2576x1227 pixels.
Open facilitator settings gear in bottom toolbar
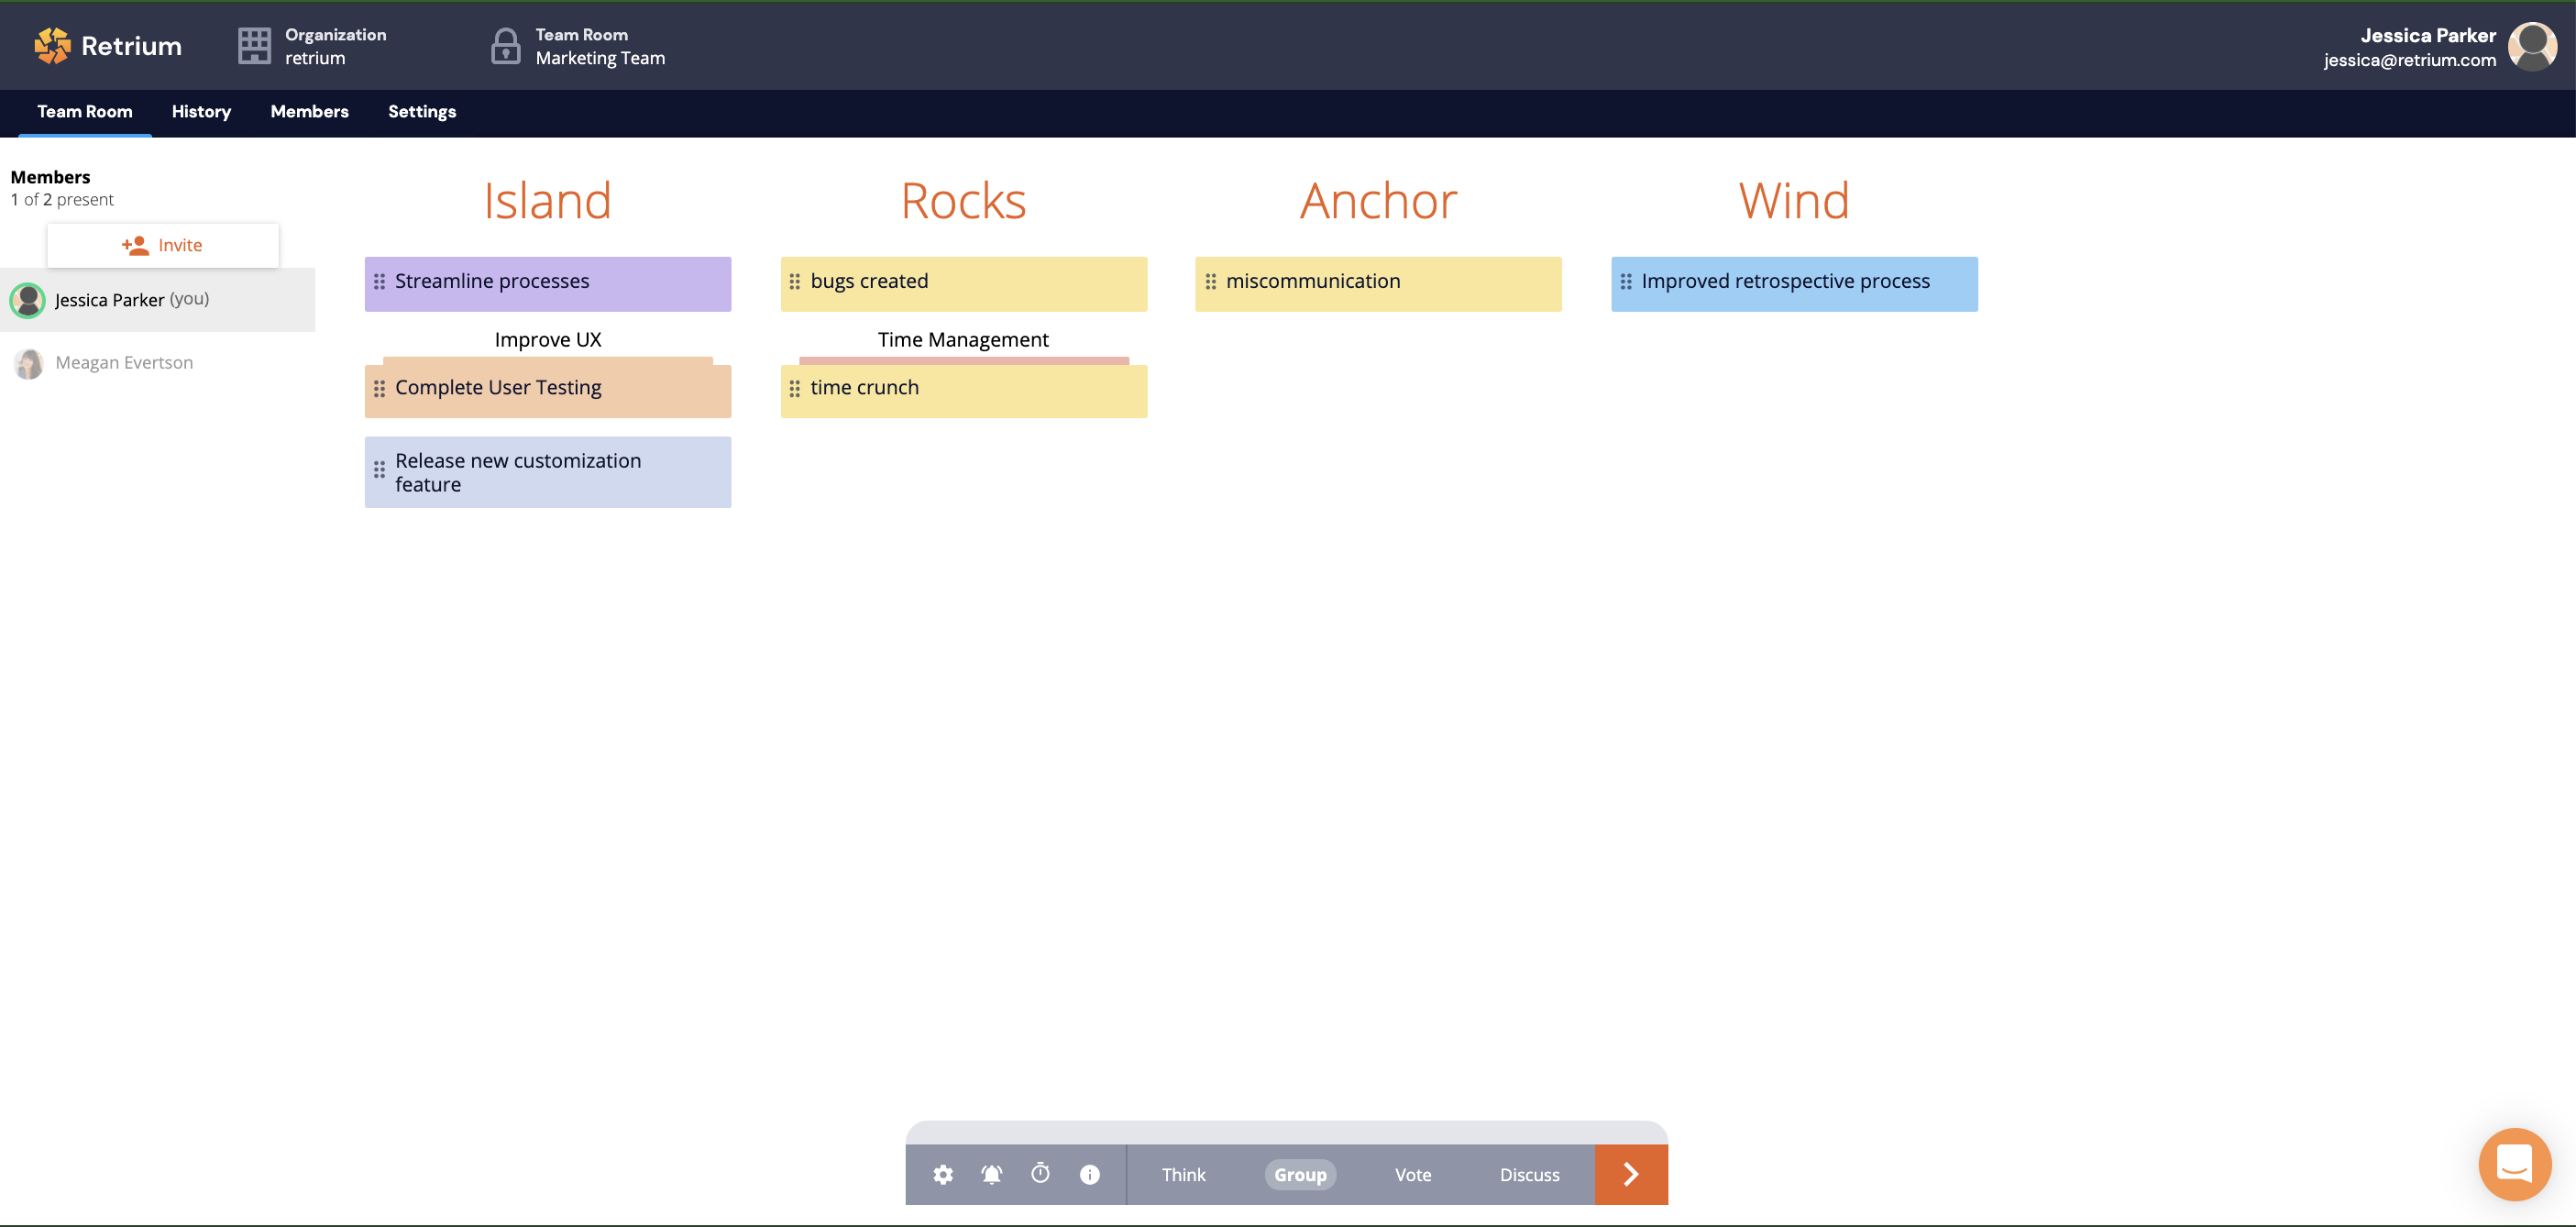[942, 1174]
